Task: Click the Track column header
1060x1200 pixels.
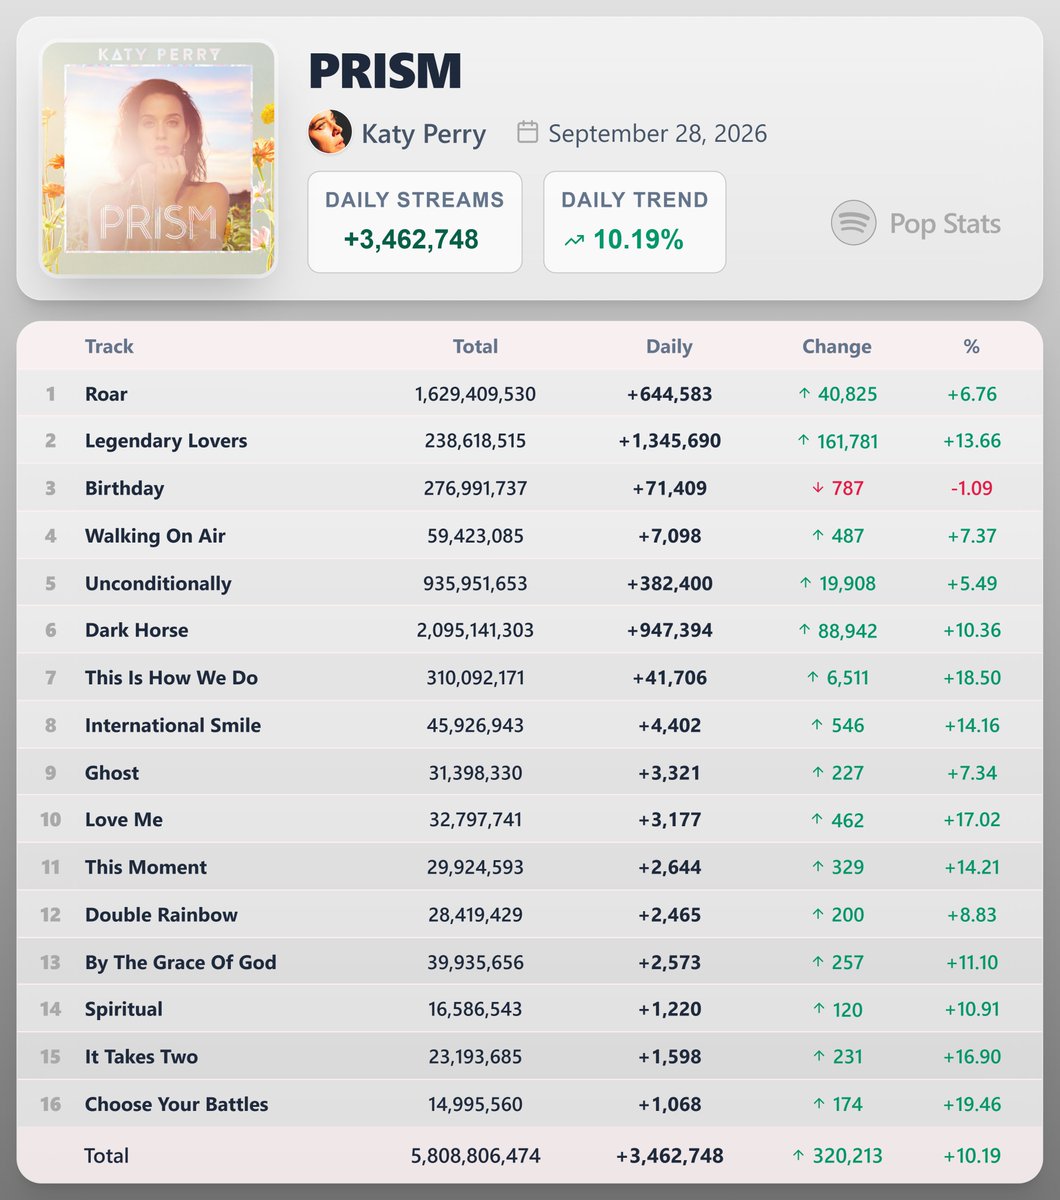Action: (x=109, y=346)
